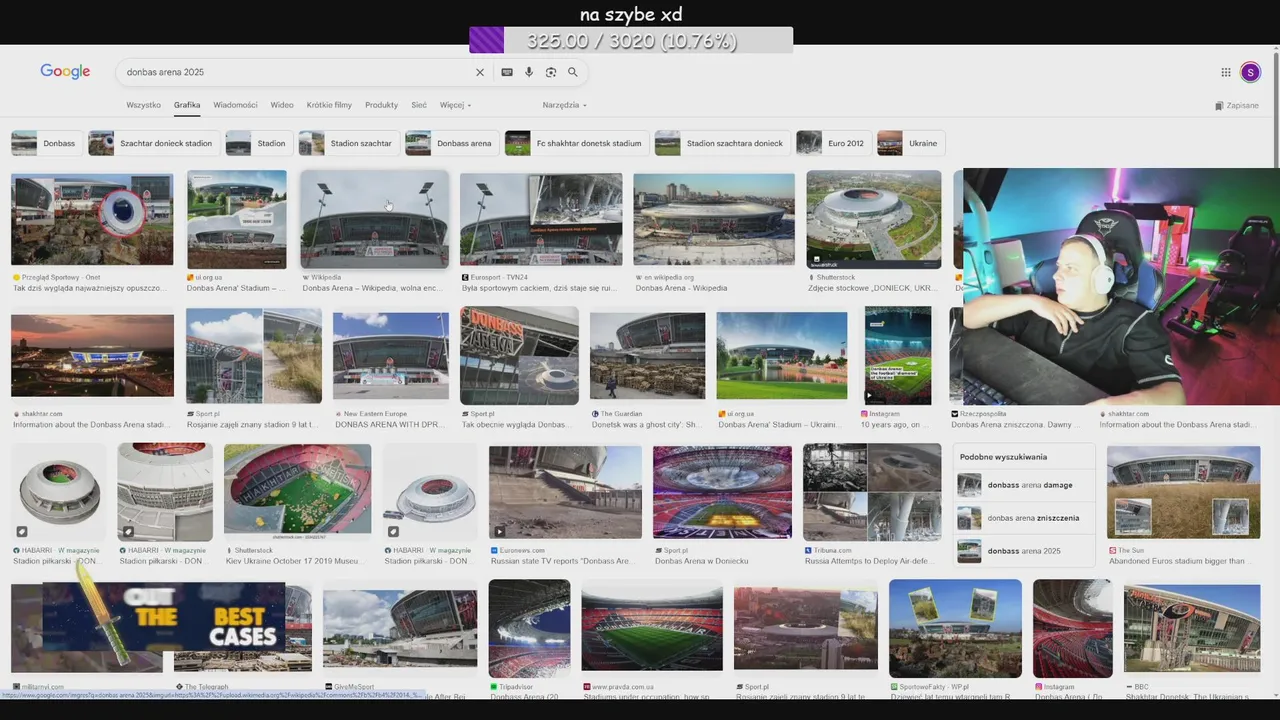
Task: Open the Euronews.com image result
Action: point(565,492)
